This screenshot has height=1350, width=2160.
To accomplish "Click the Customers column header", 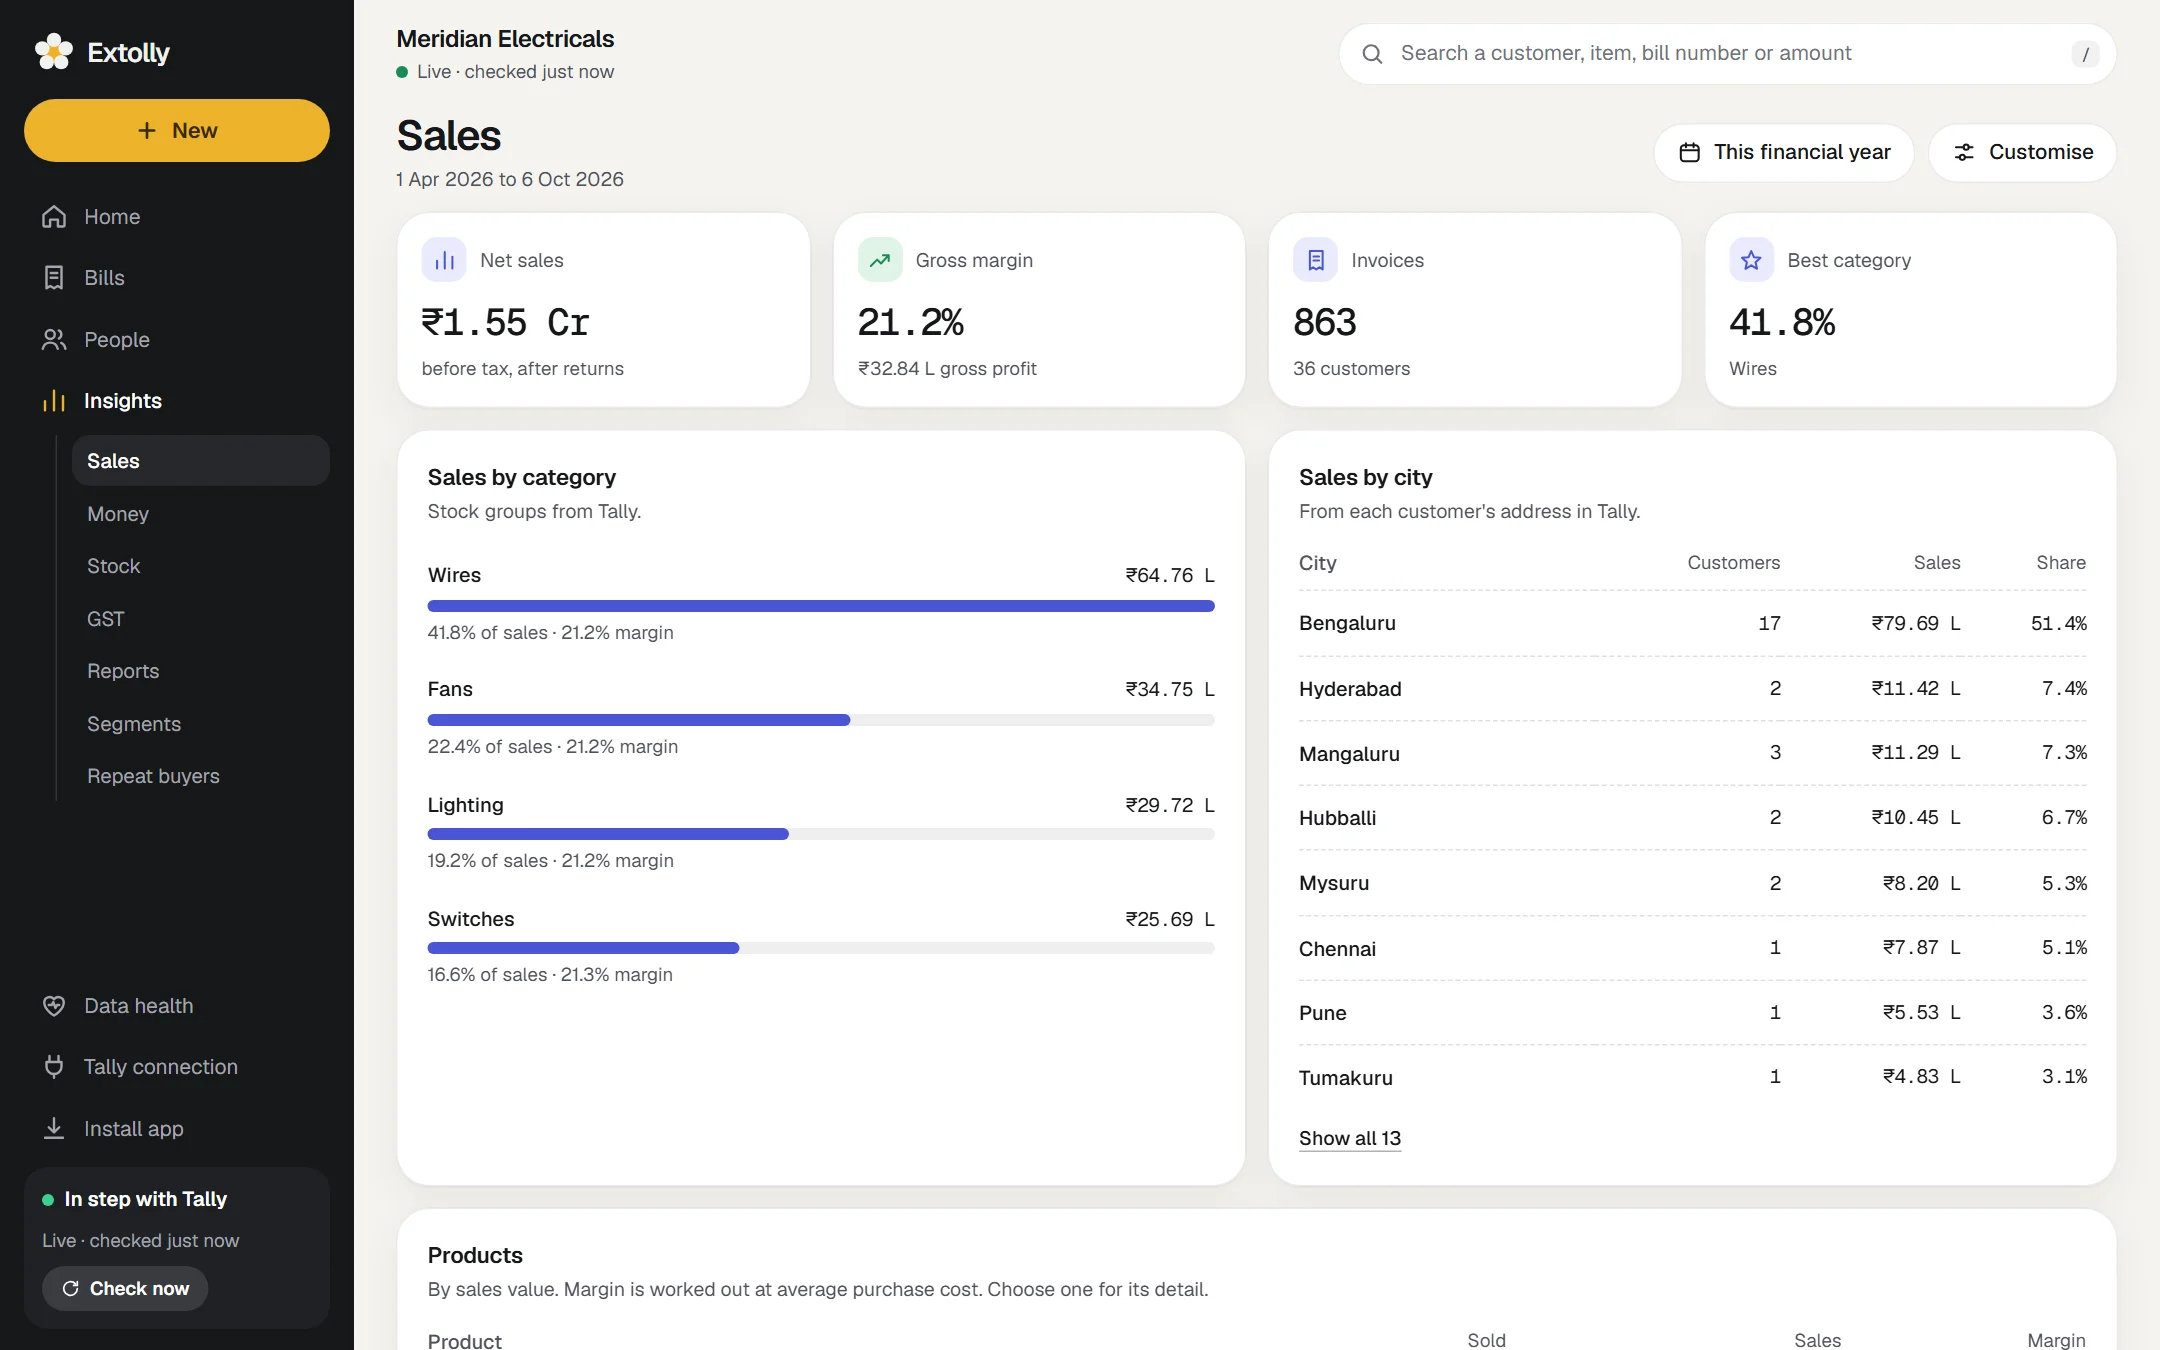I will 1733,563.
